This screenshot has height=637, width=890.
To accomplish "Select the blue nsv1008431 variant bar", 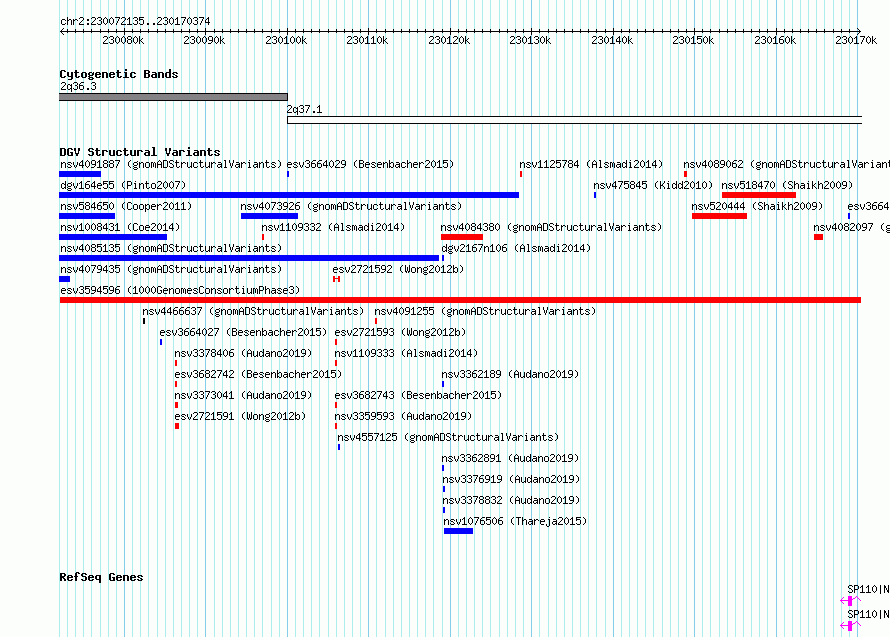I will point(113,237).
